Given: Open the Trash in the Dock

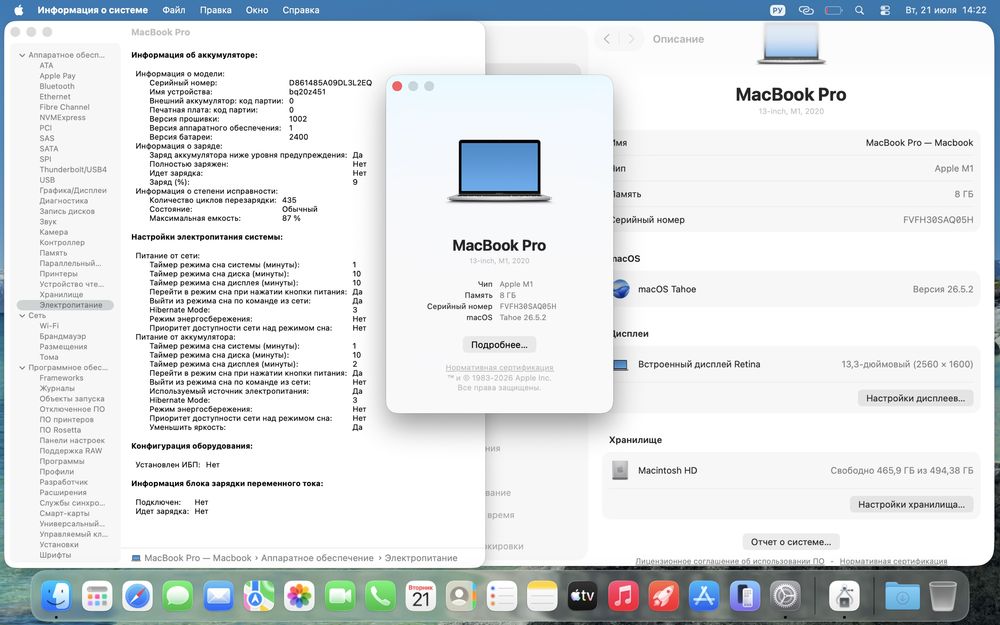Looking at the screenshot, I should point(943,597).
